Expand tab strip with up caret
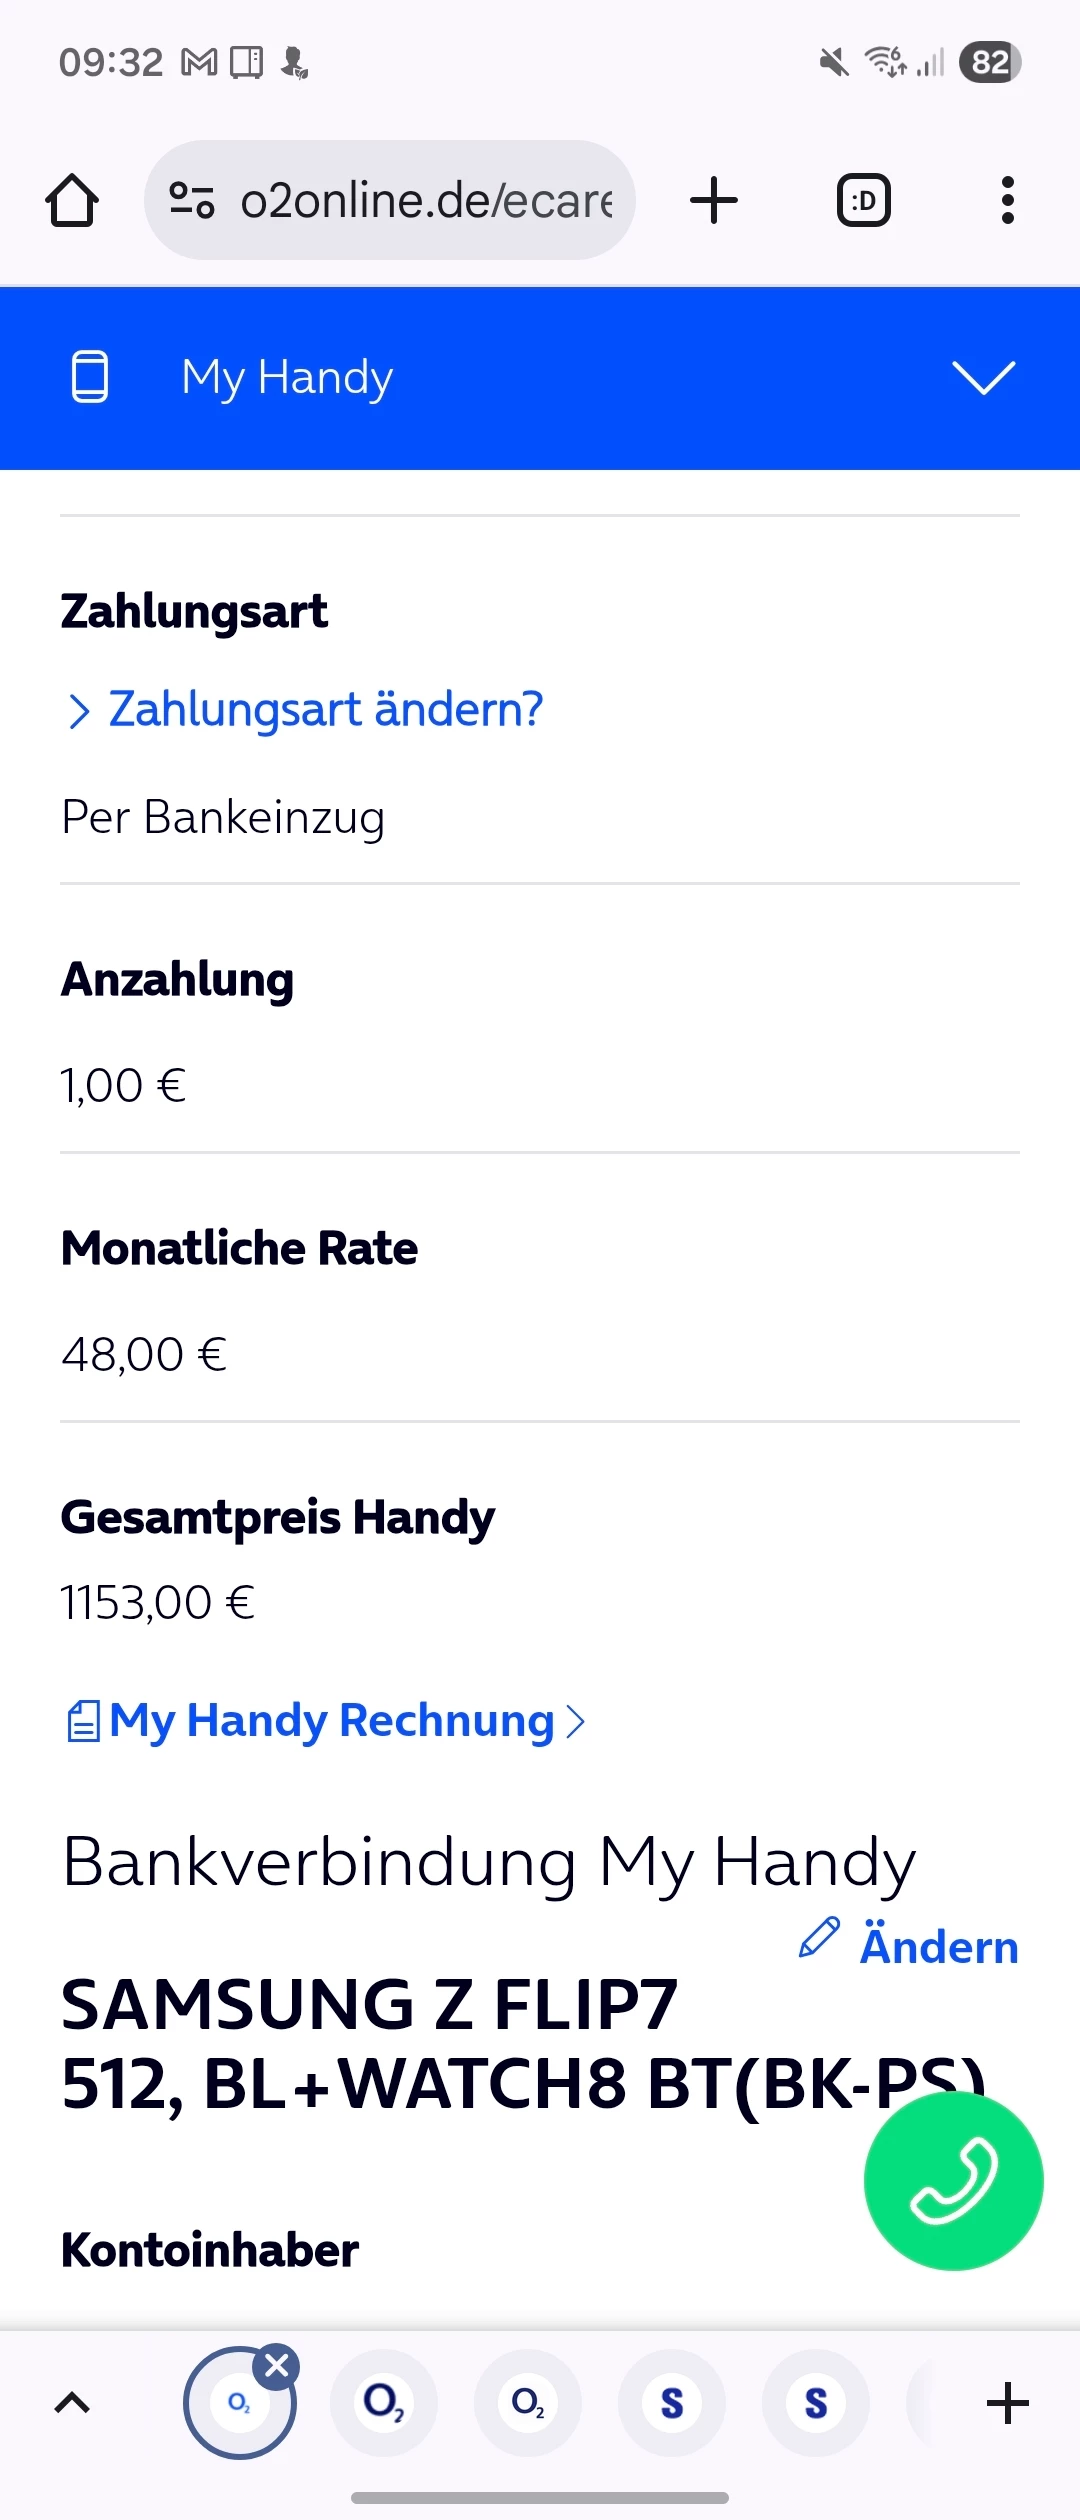 [72, 2403]
